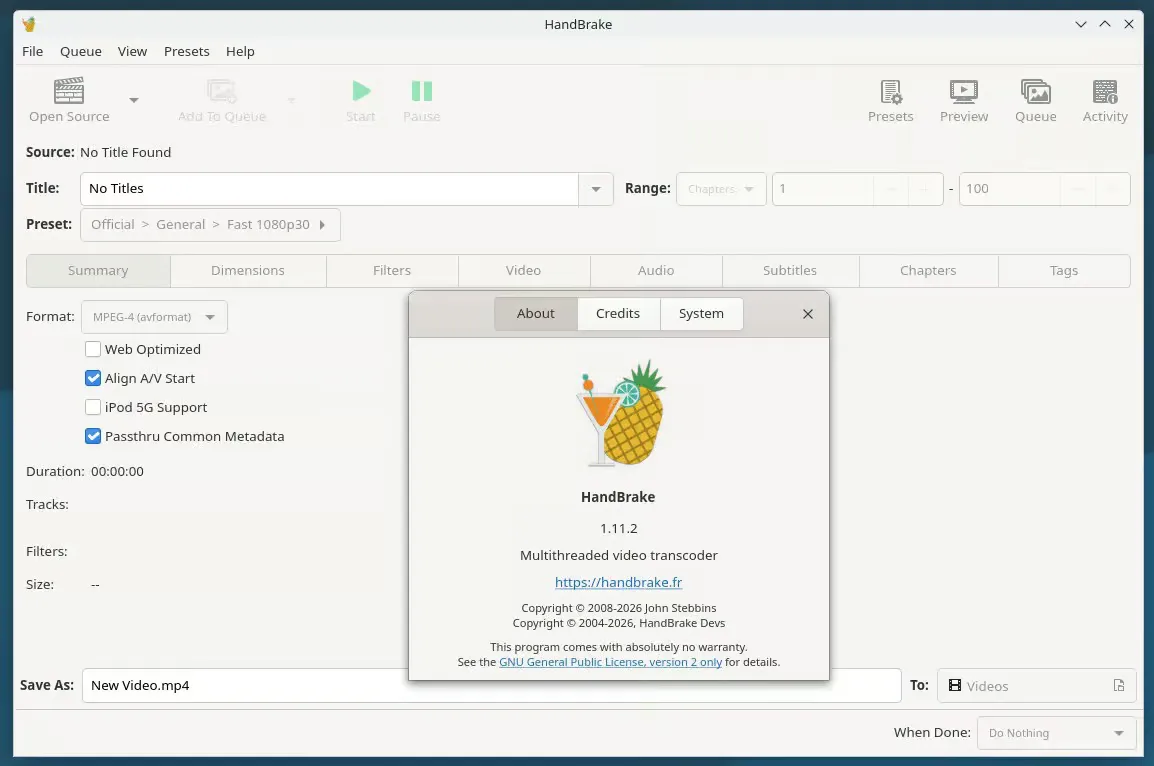Open the Preview window icon
The image size is (1154, 766).
coord(963,92)
